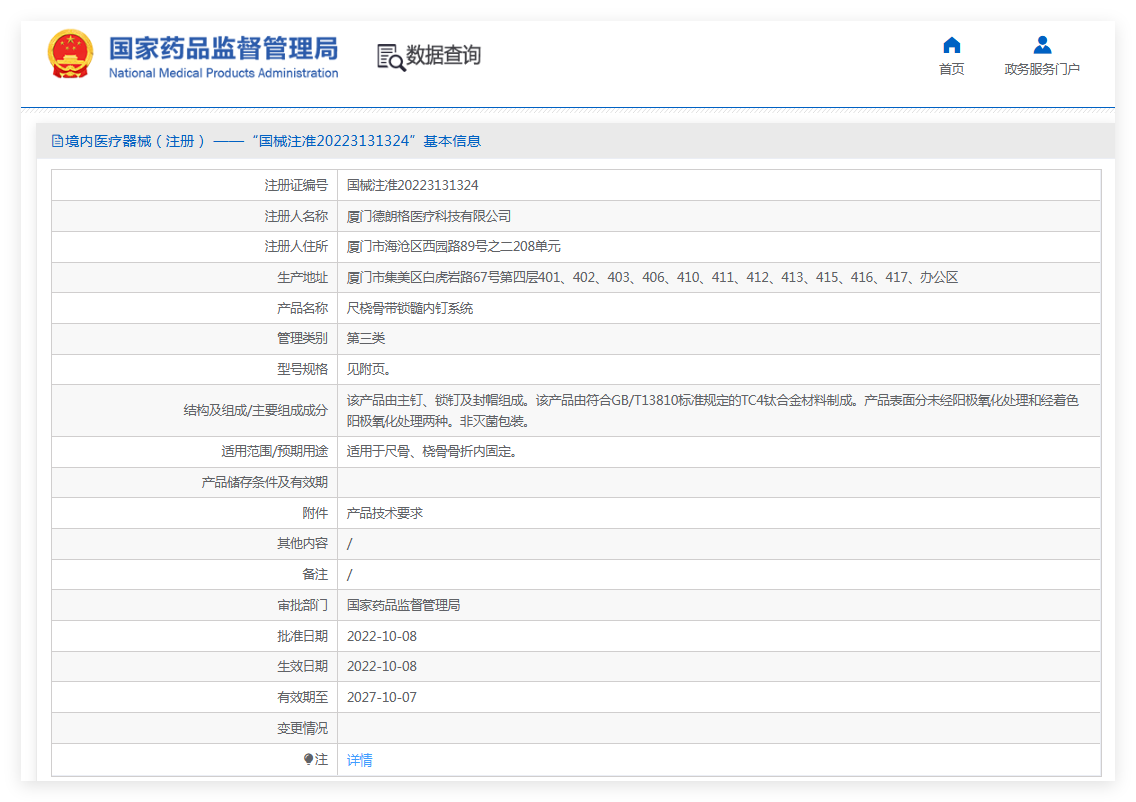Click the 批准日期 label

pos(302,636)
